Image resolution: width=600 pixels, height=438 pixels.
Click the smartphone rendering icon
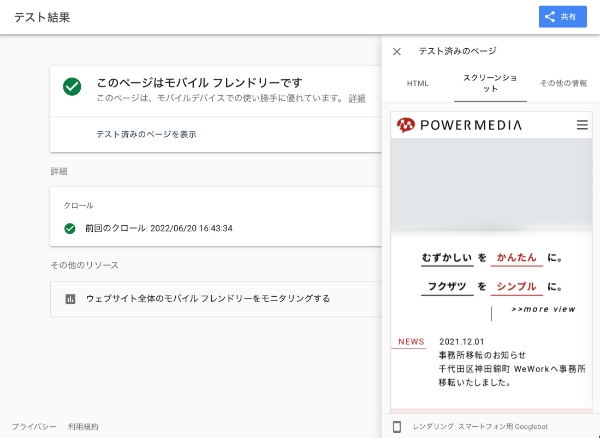(x=397, y=427)
